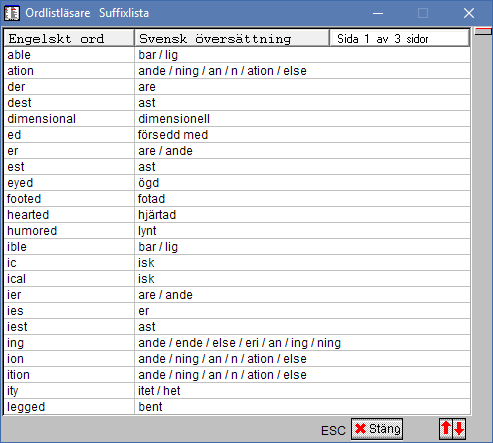
Task: Click the Ordlistläsare app icon in title bar
Action: pyautogui.click(x=12, y=13)
